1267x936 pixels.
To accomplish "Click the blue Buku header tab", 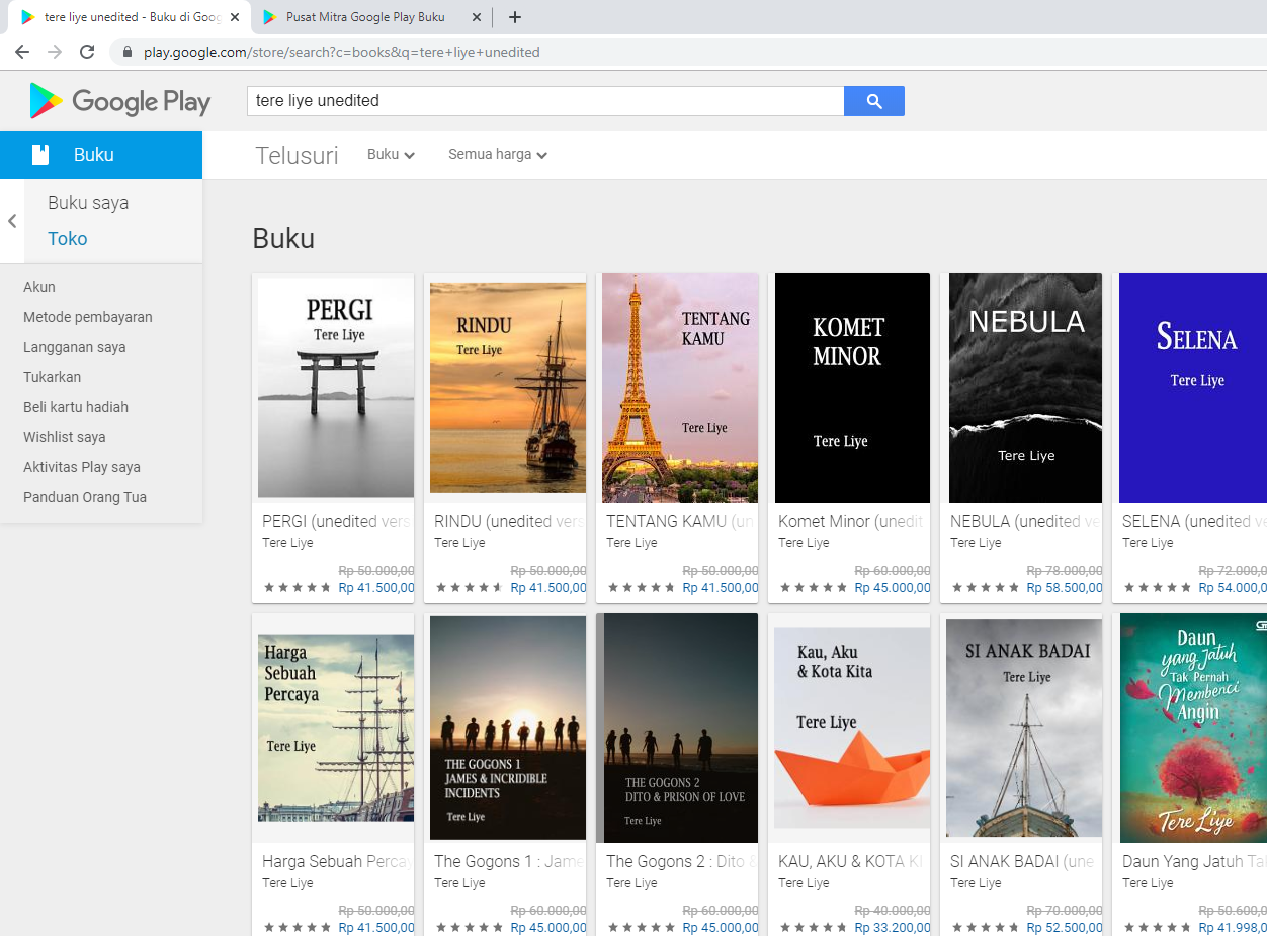I will click(101, 155).
